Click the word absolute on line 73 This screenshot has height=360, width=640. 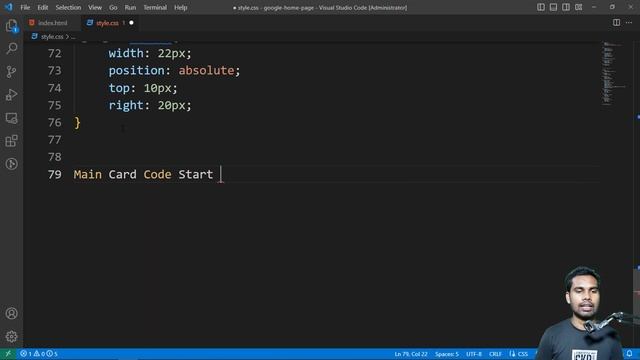click(x=206, y=71)
